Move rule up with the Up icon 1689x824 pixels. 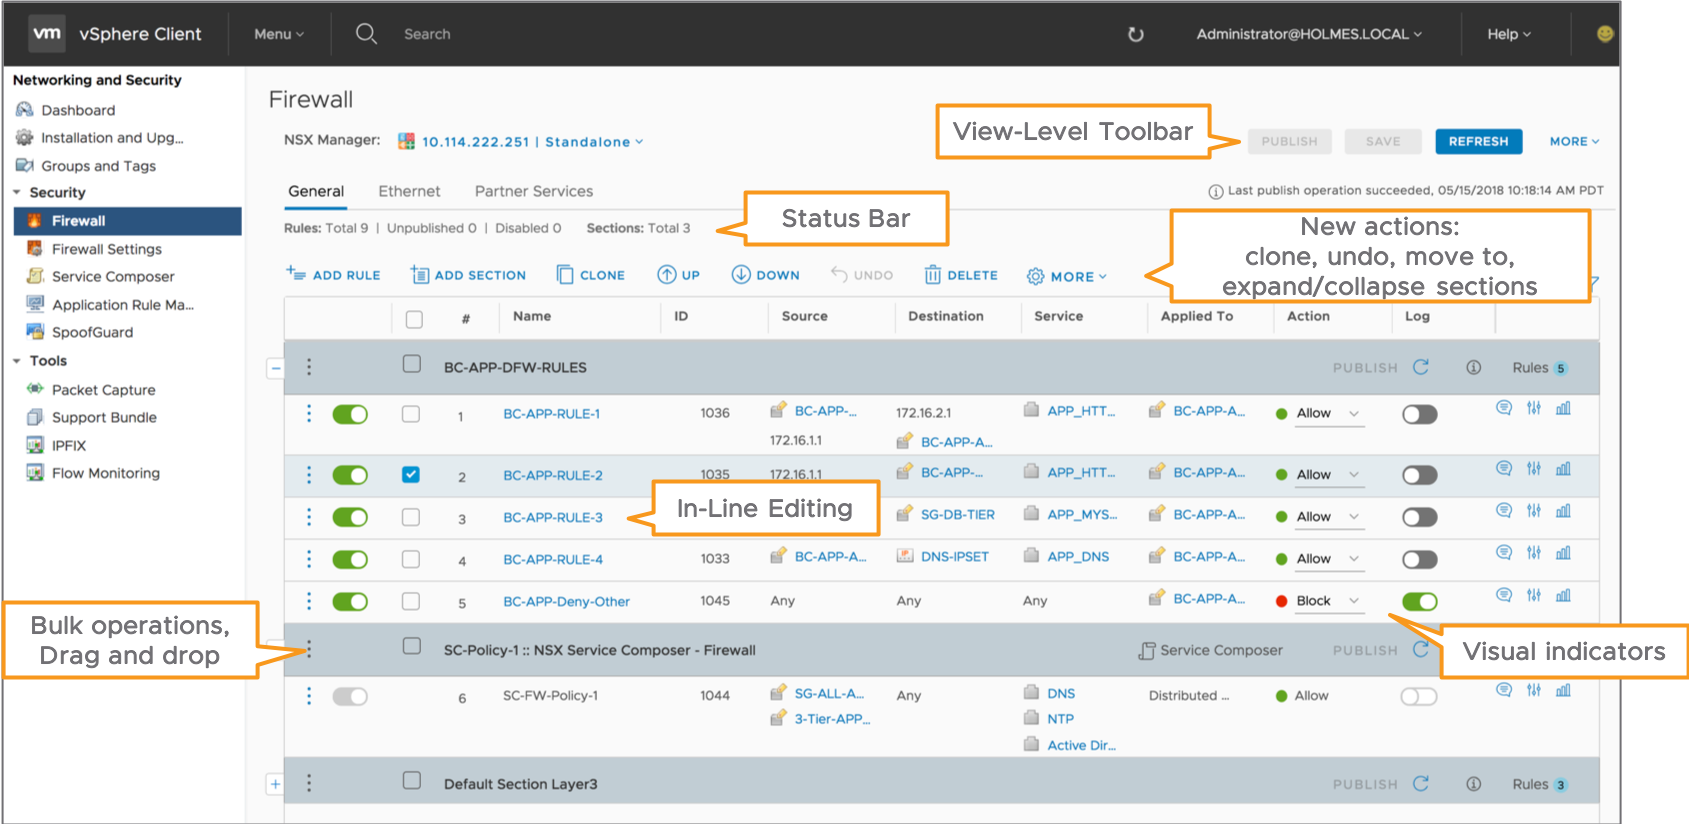[x=666, y=275]
